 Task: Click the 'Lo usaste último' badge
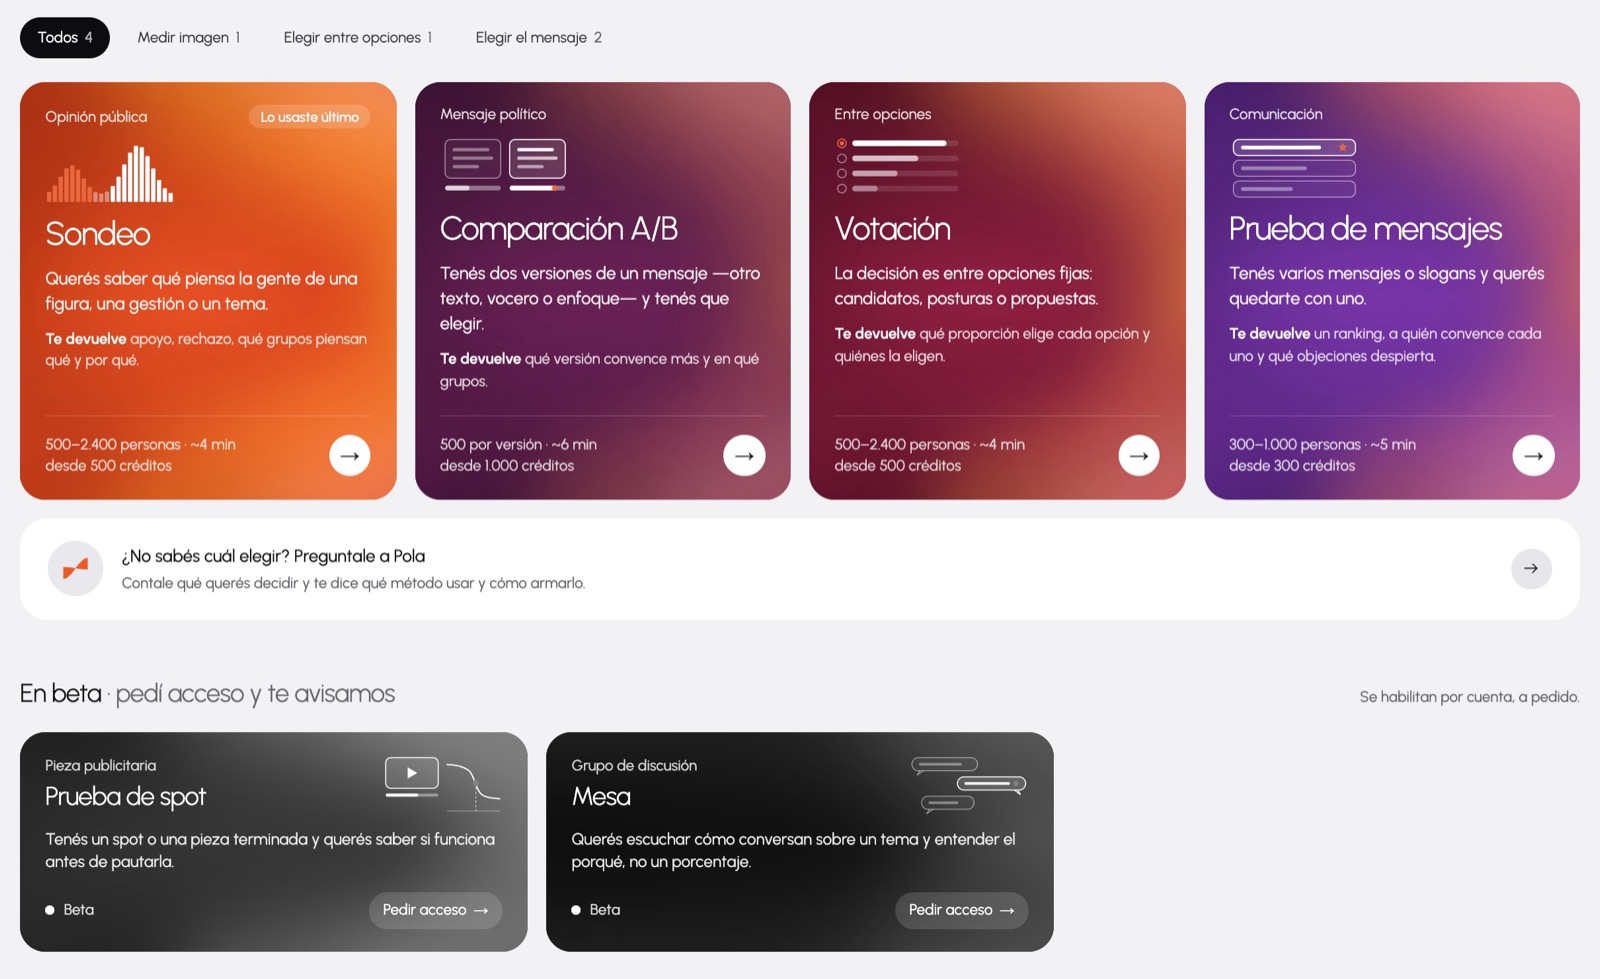(309, 117)
